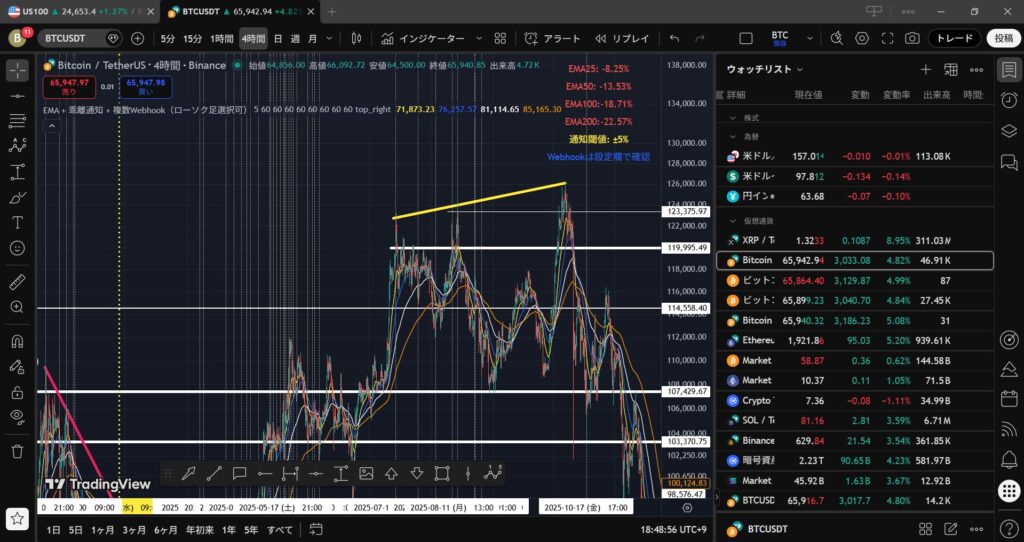Add symbol to watchlist with plus icon

tap(925, 70)
